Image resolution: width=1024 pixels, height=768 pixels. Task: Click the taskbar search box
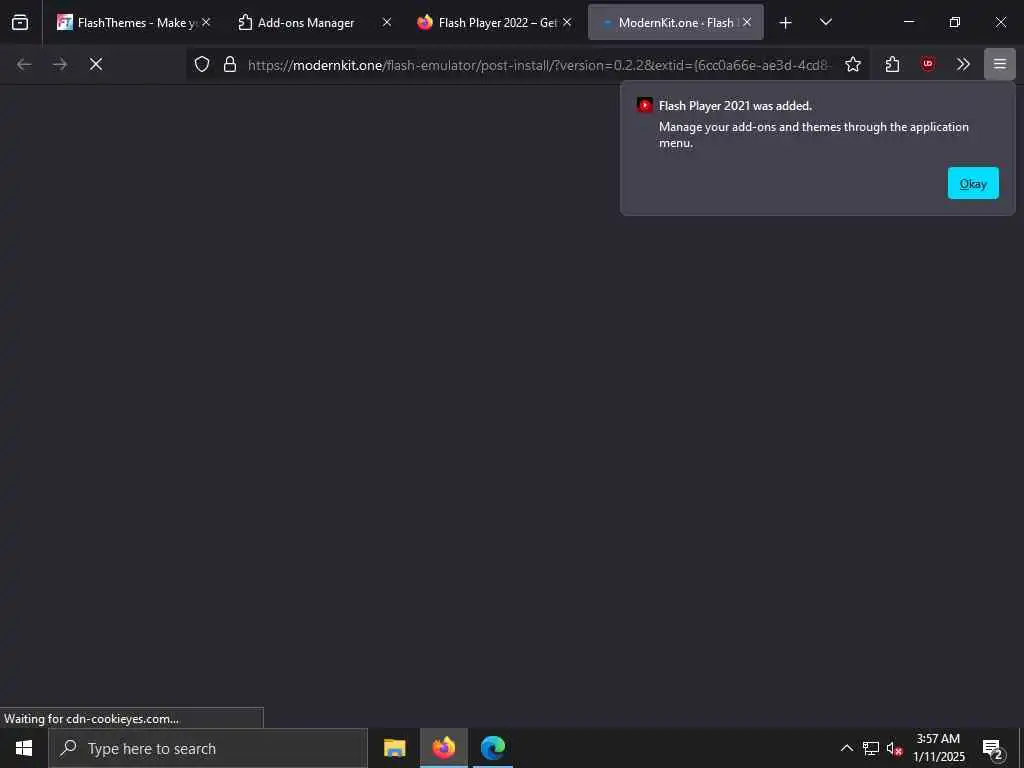(208, 748)
